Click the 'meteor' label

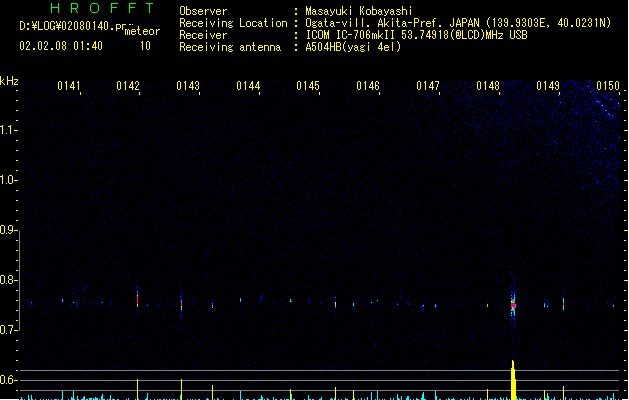[142, 31]
